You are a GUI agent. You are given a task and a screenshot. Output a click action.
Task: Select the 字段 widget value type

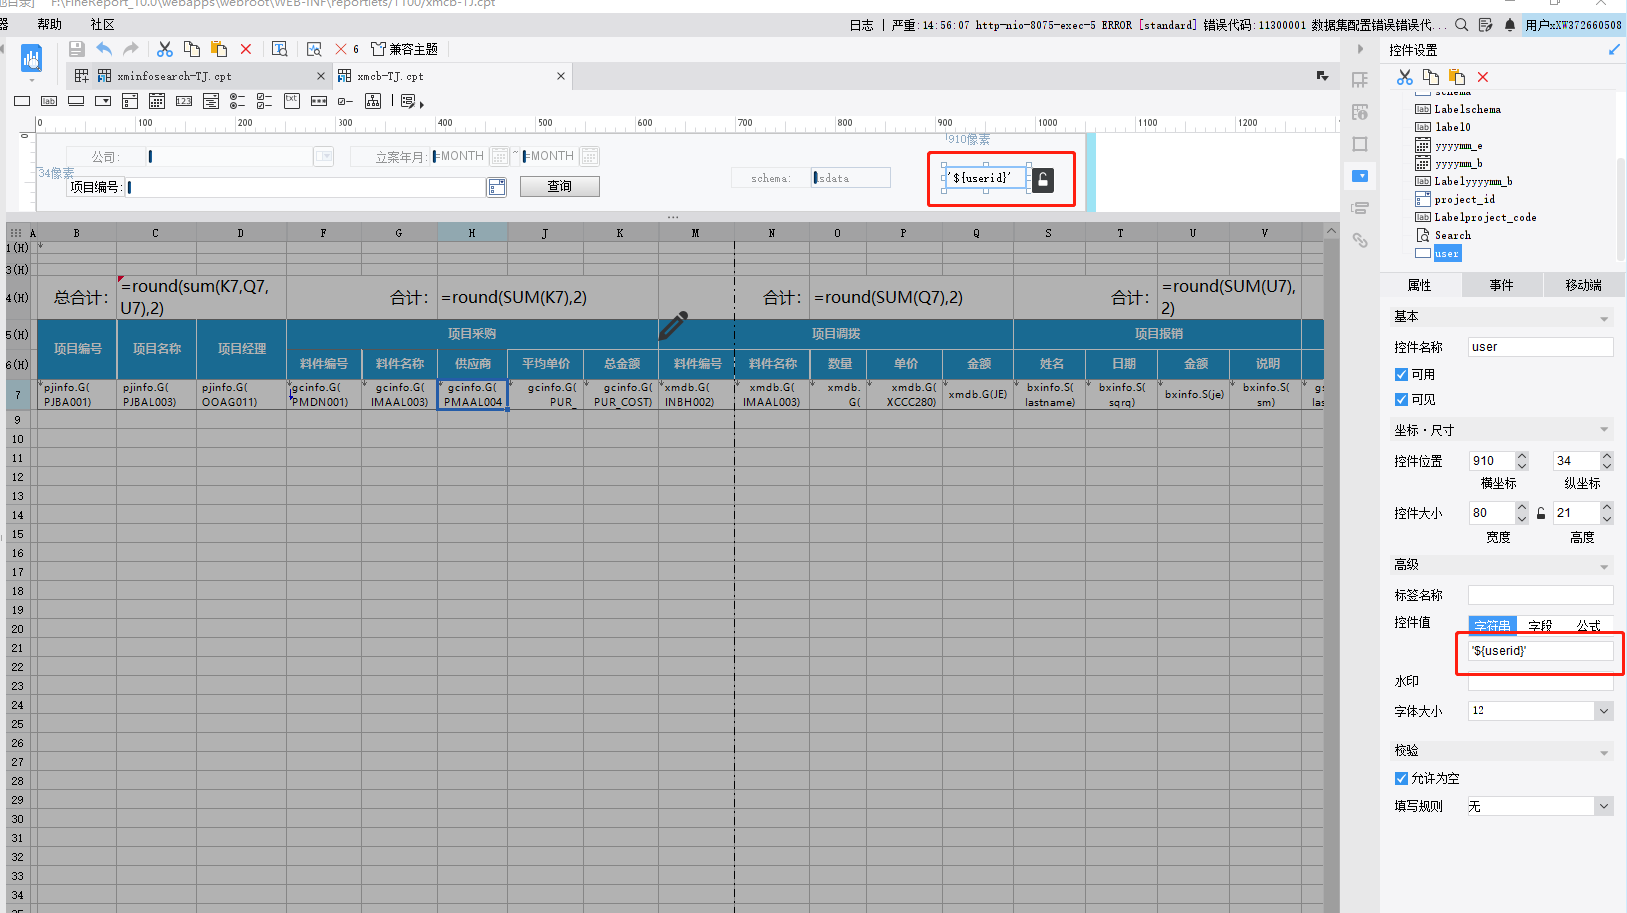[1540, 625]
